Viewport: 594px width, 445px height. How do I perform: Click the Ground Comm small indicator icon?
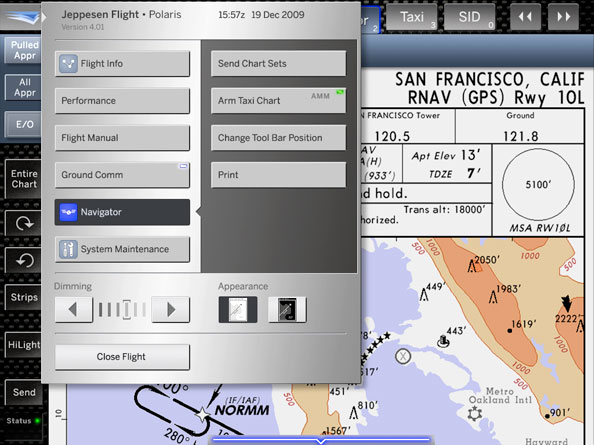[183, 166]
